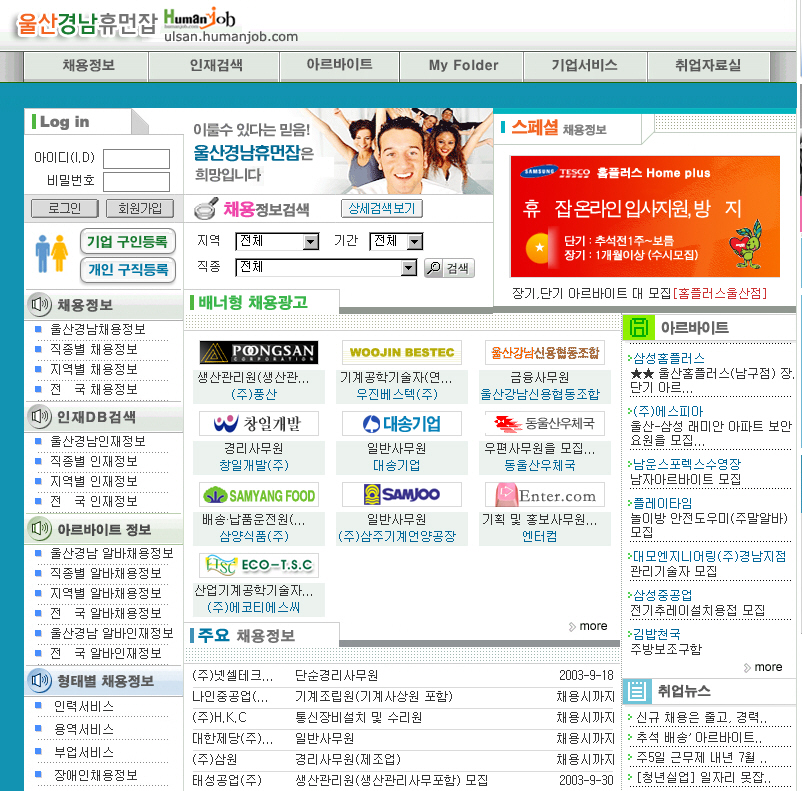Open the Enter.com logo banner
The width and height of the screenshot is (802, 791).
(x=545, y=495)
